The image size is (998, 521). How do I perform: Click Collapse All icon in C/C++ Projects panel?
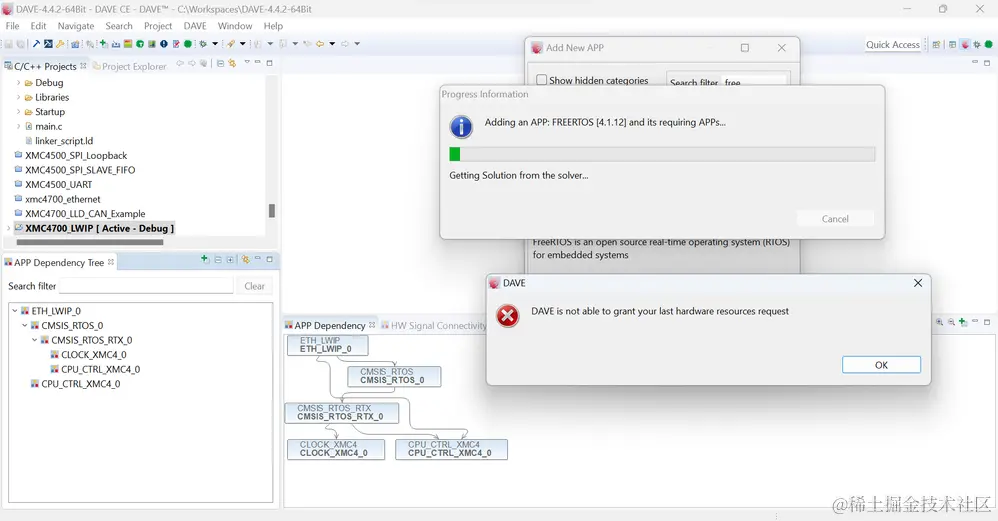220,63
